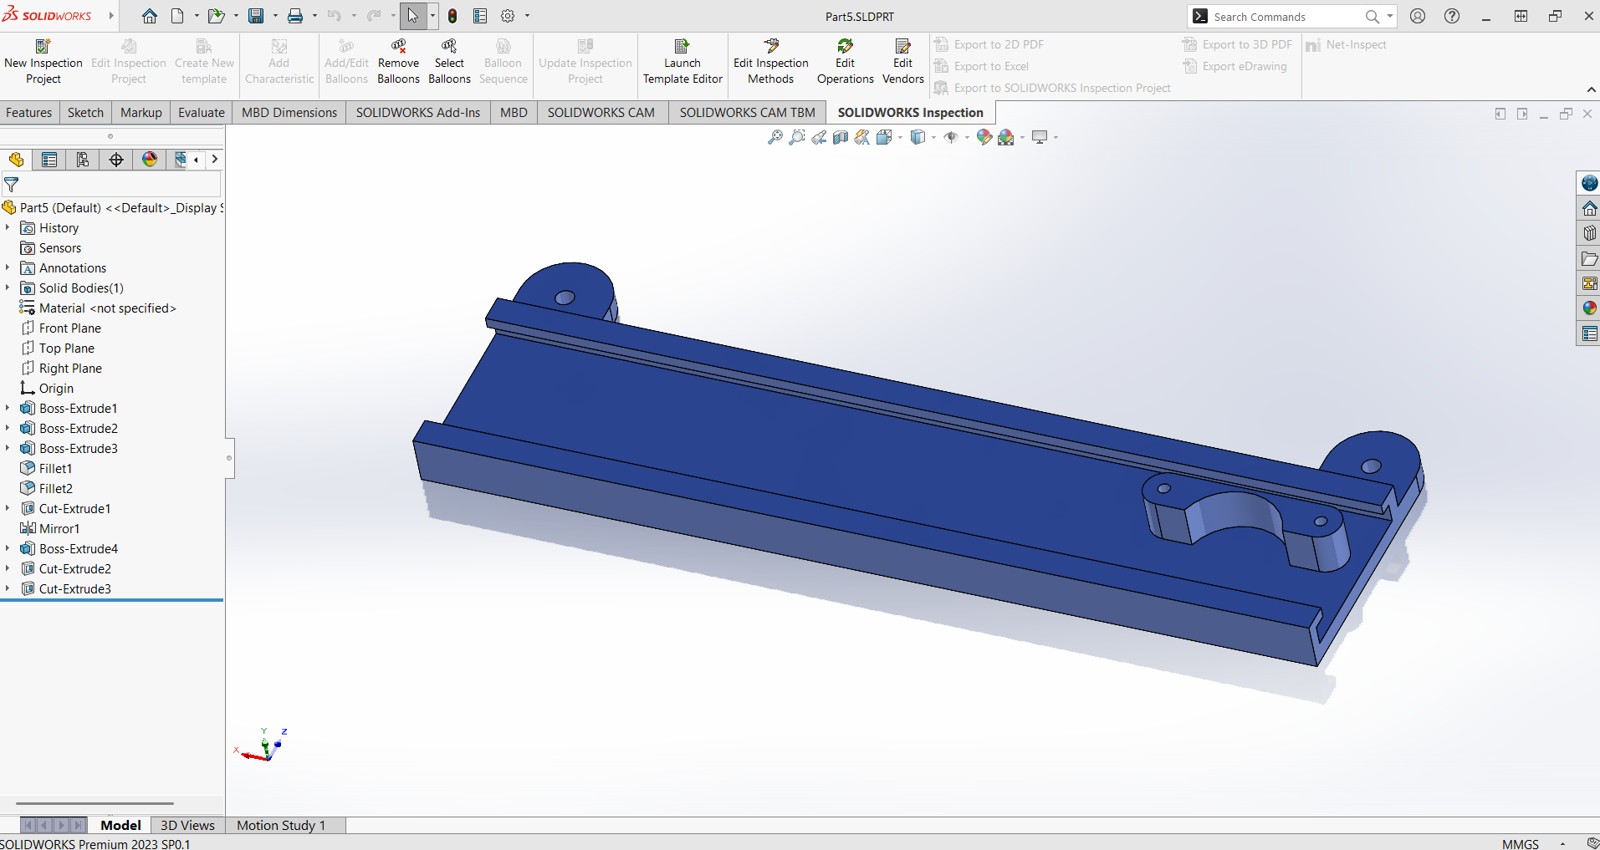Expand Boss-Extrude4 feature
The image size is (1600, 850).
pos(8,548)
